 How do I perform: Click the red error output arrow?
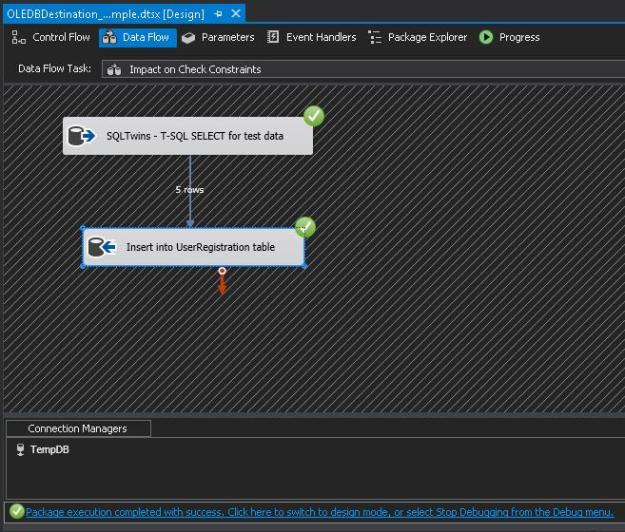[222, 283]
